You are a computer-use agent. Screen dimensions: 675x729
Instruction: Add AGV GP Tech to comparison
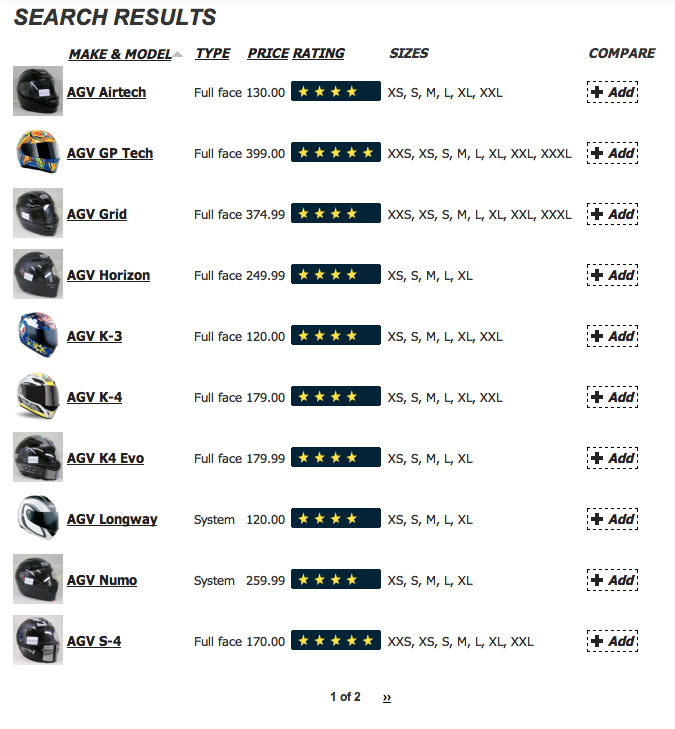pyautogui.click(x=612, y=153)
